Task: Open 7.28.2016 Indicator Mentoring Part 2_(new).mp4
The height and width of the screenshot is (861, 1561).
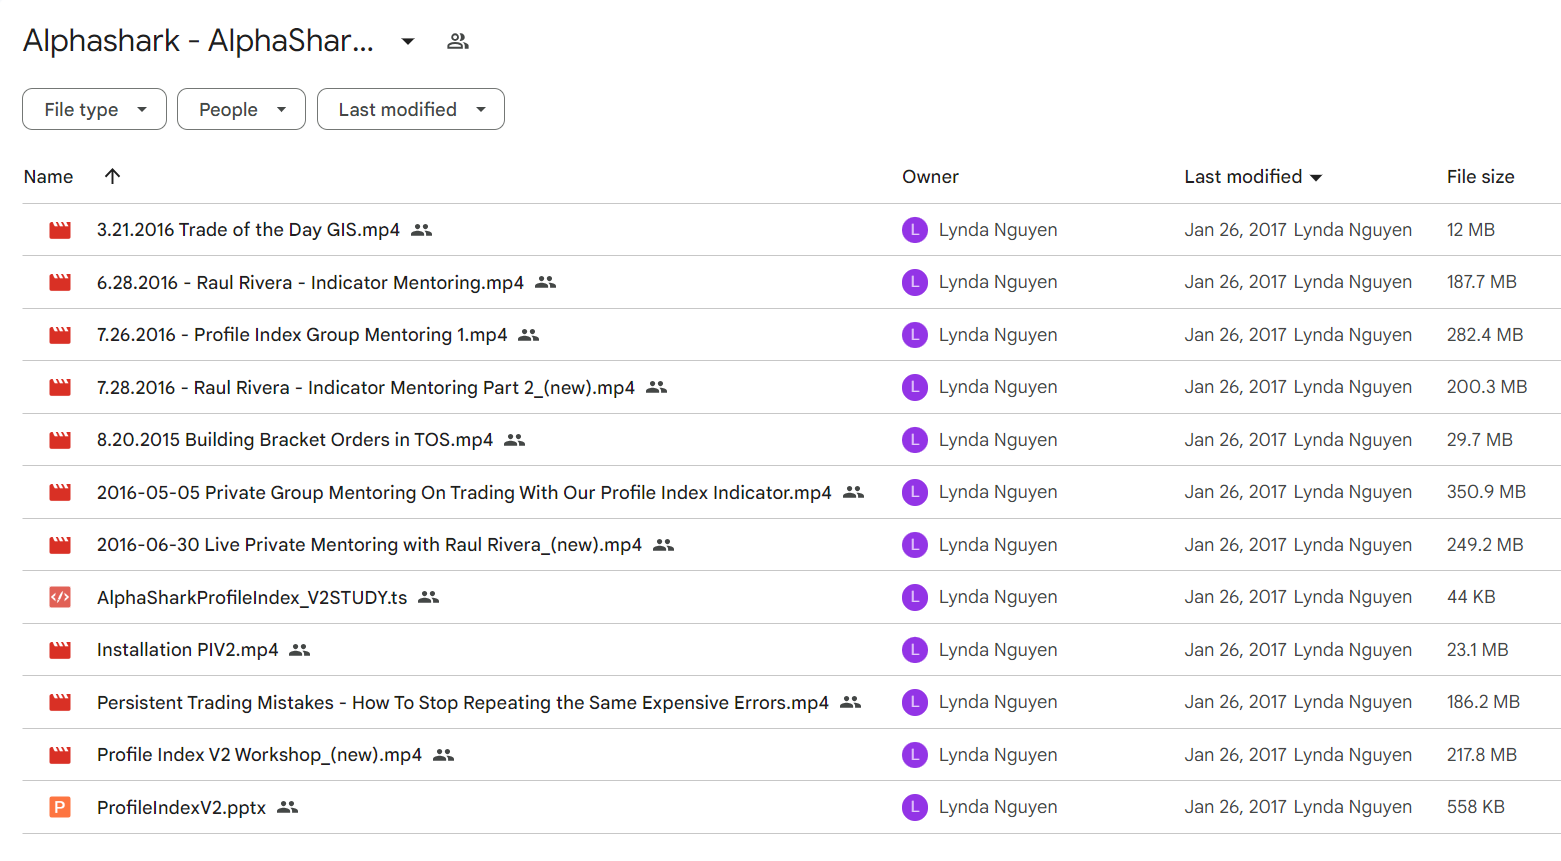Action: [x=366, y=387]
